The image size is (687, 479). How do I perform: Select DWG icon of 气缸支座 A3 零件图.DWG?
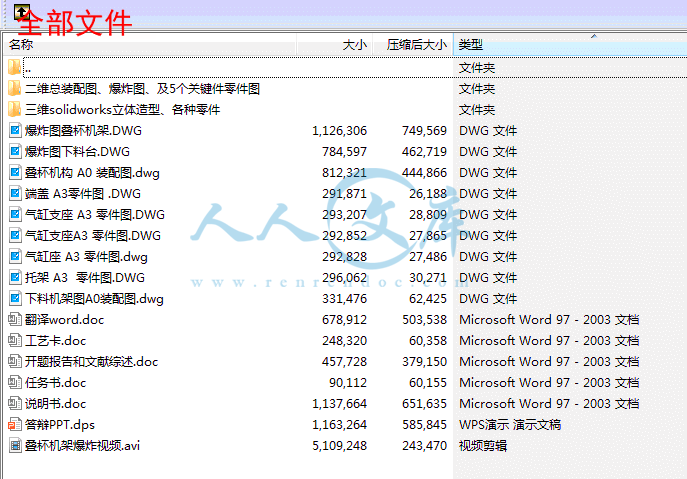pos(15,215)
